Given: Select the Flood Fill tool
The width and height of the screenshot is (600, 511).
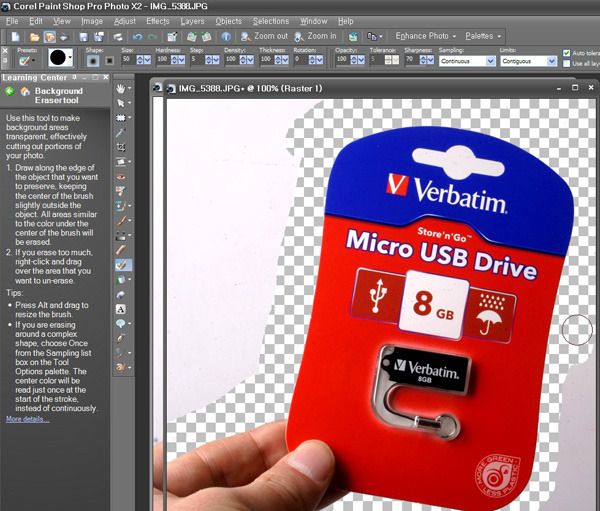Looking at the screenshot, I should coord(121,280).
